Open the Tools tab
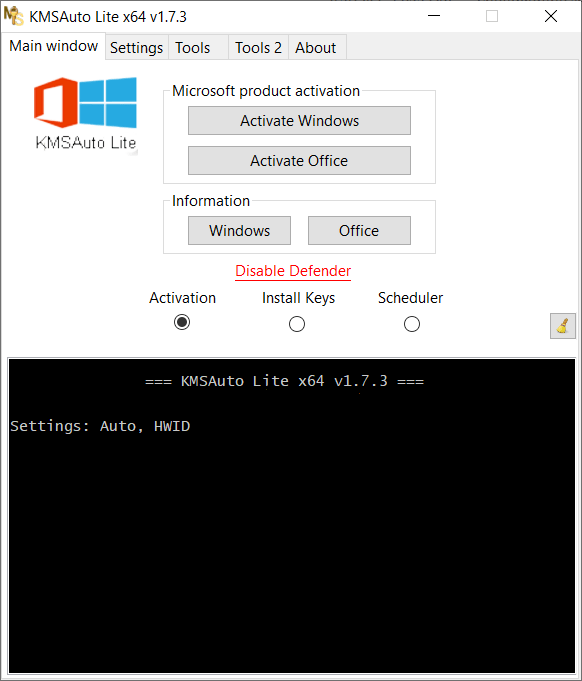The height and width of the screenshot is (681, 582). (198, 47)
